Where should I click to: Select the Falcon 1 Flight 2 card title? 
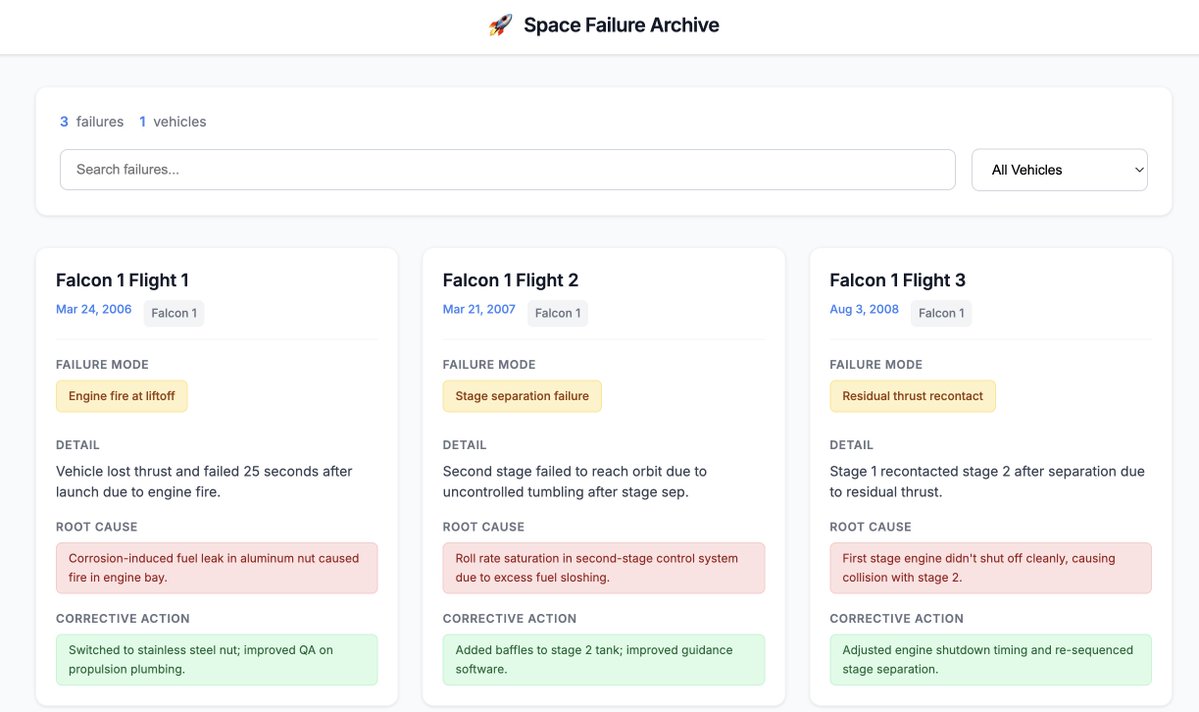[511, 281]
